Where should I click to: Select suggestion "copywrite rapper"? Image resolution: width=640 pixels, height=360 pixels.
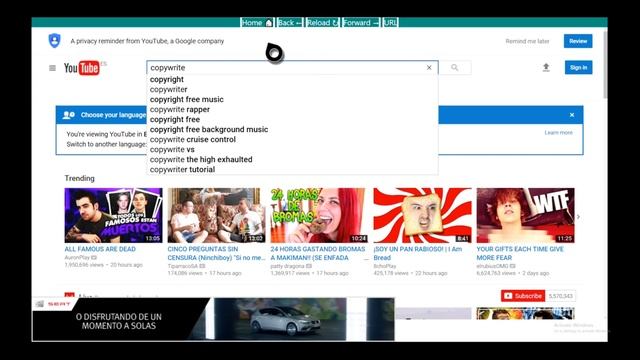tap(292, 109)
